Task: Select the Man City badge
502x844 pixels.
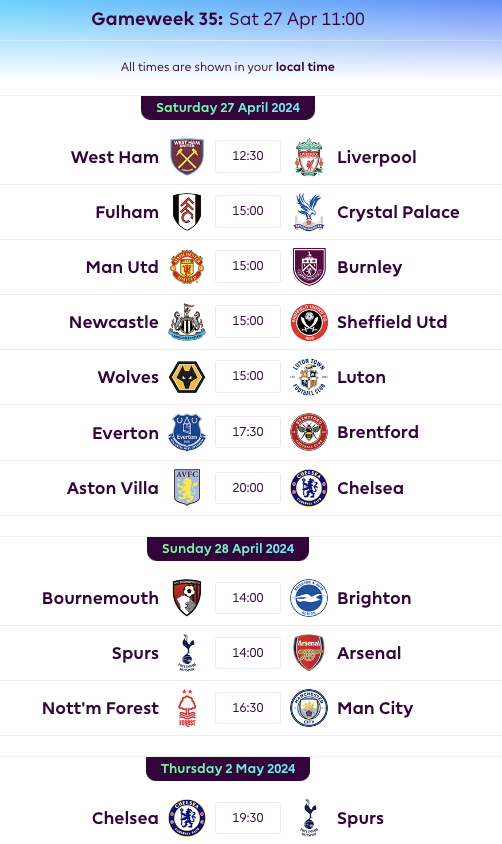Action: point(309,708)
